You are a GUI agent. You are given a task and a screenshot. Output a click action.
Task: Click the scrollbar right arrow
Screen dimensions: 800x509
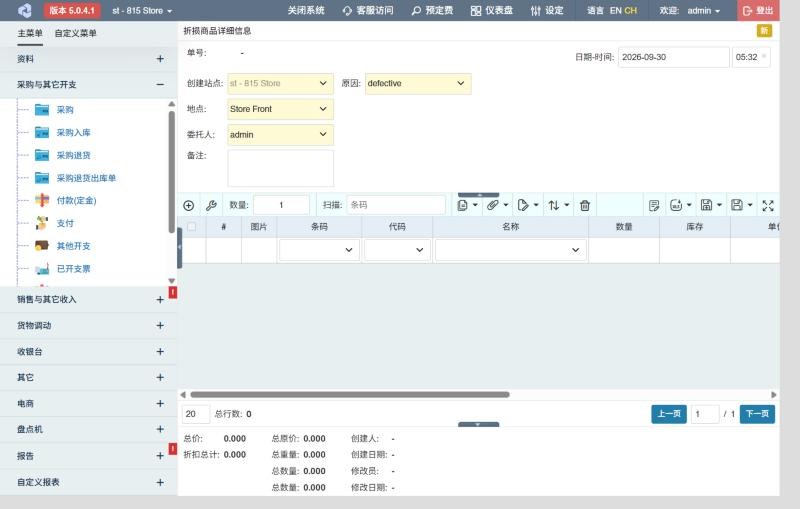coord(774,395)
